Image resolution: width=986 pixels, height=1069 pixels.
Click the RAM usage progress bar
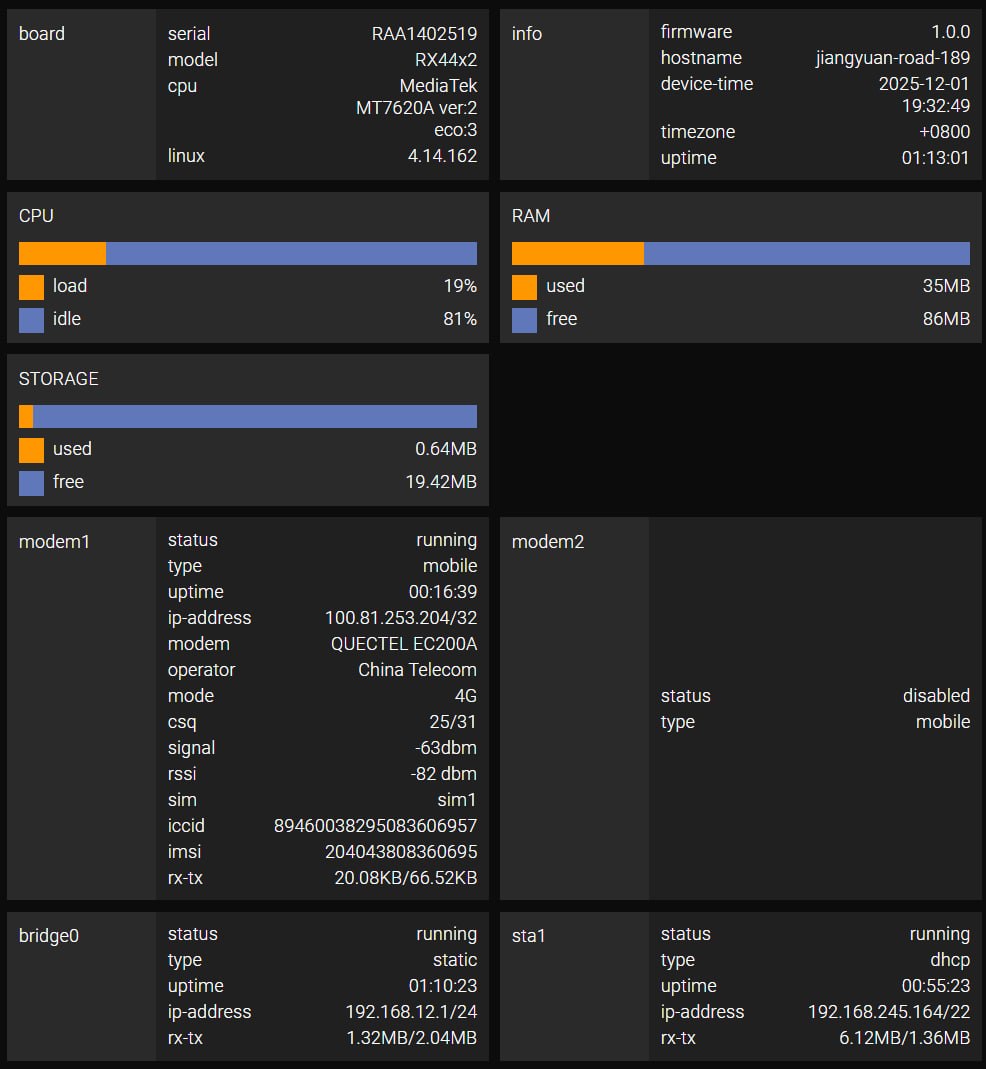pyautogui.click(x=741, y=254)
